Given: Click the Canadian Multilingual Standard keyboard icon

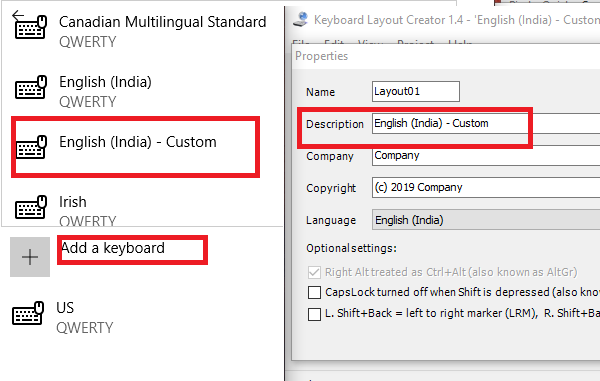Looking at the screenshot, I should tap(31, 27).
